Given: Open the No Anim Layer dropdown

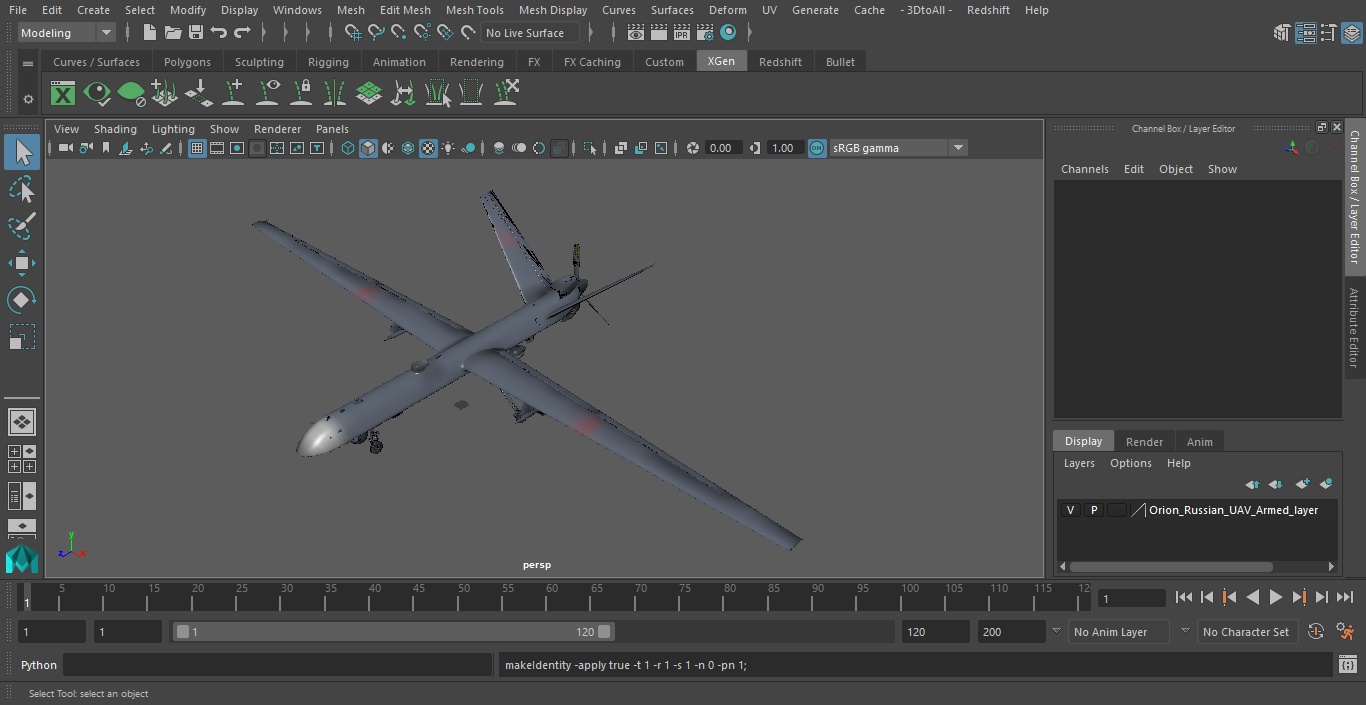Looking at the screenshot, I should (x=1121, y=632).
